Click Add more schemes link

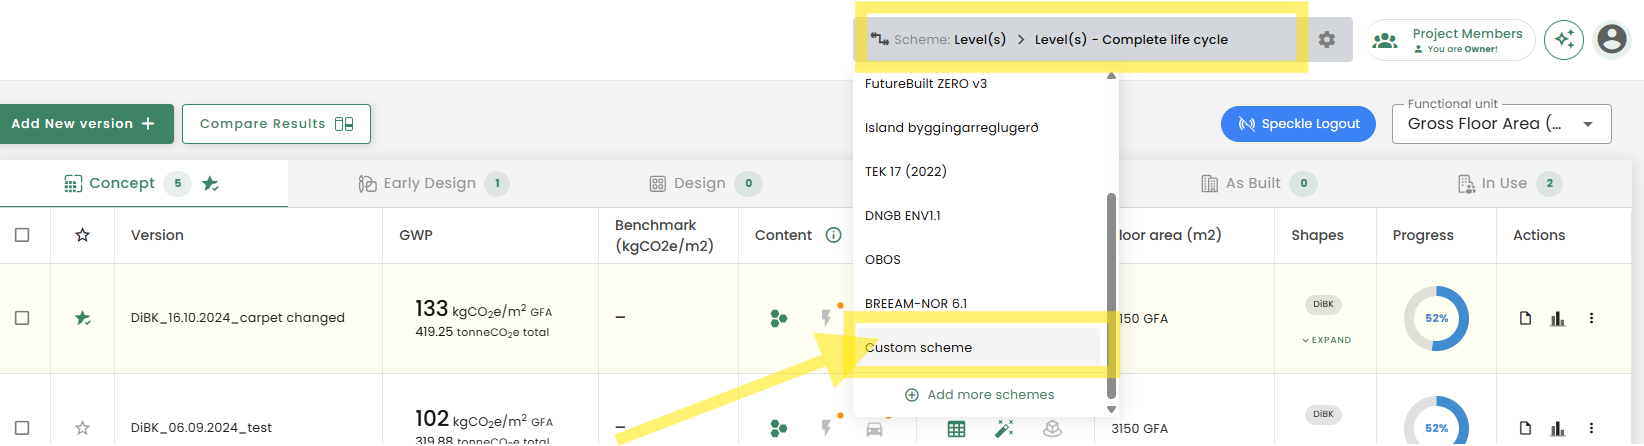[979, 395]
